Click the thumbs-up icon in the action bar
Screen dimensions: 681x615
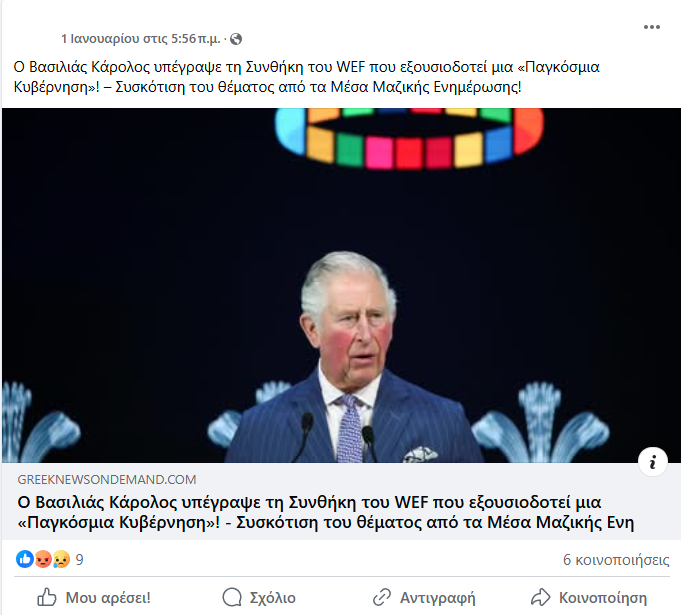tap(47, 597)
